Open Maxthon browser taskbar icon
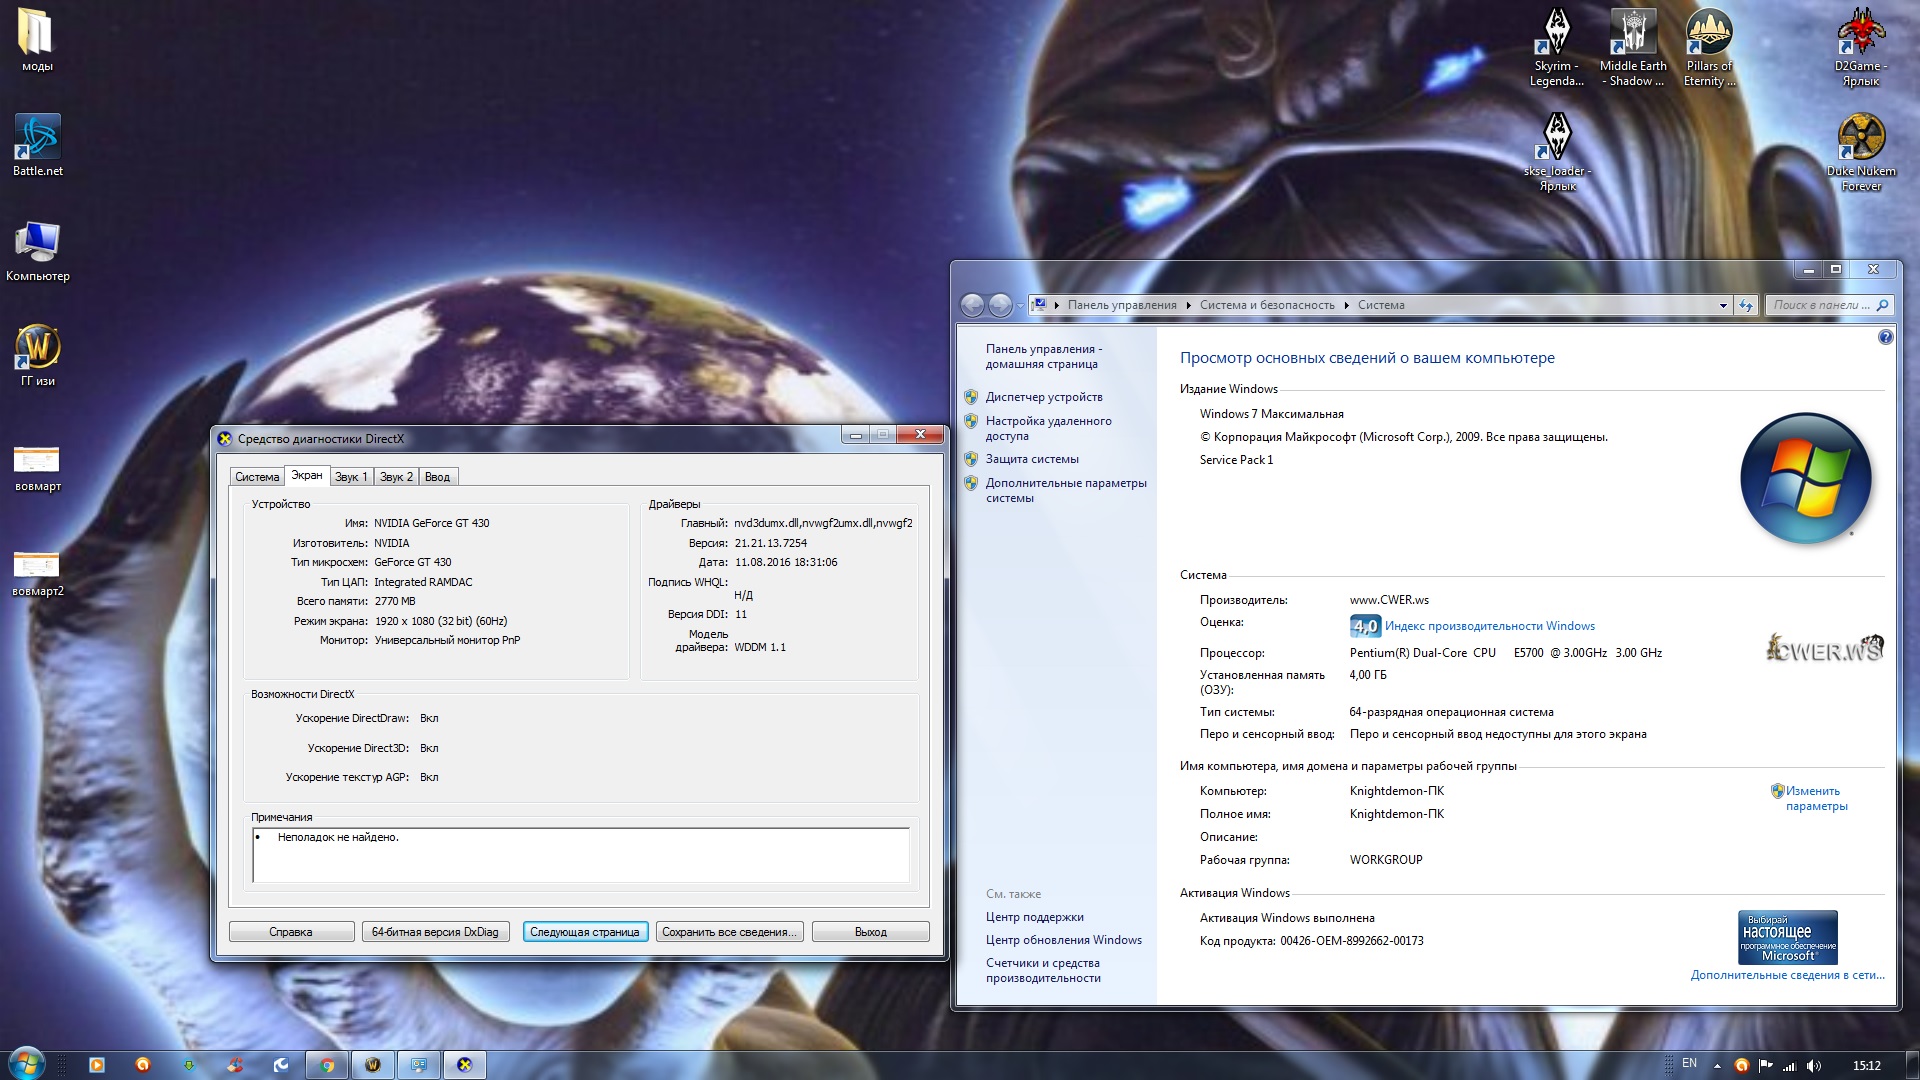1920x1080 pixels. tap(281, 1065)
